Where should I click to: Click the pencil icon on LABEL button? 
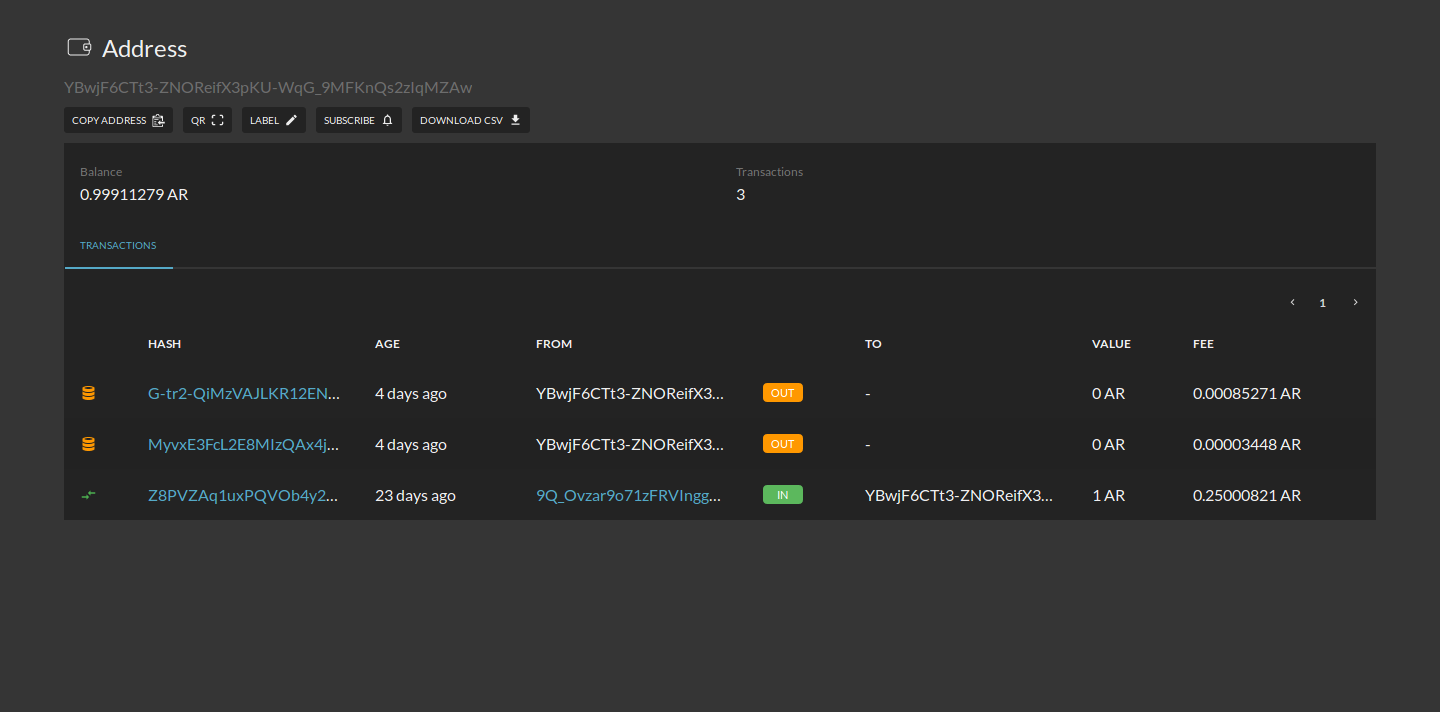click(290, 119)
